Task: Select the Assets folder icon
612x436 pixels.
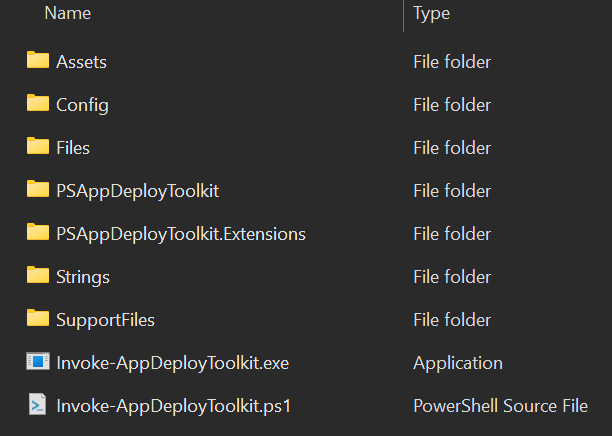Action: (x=38, y=60)
